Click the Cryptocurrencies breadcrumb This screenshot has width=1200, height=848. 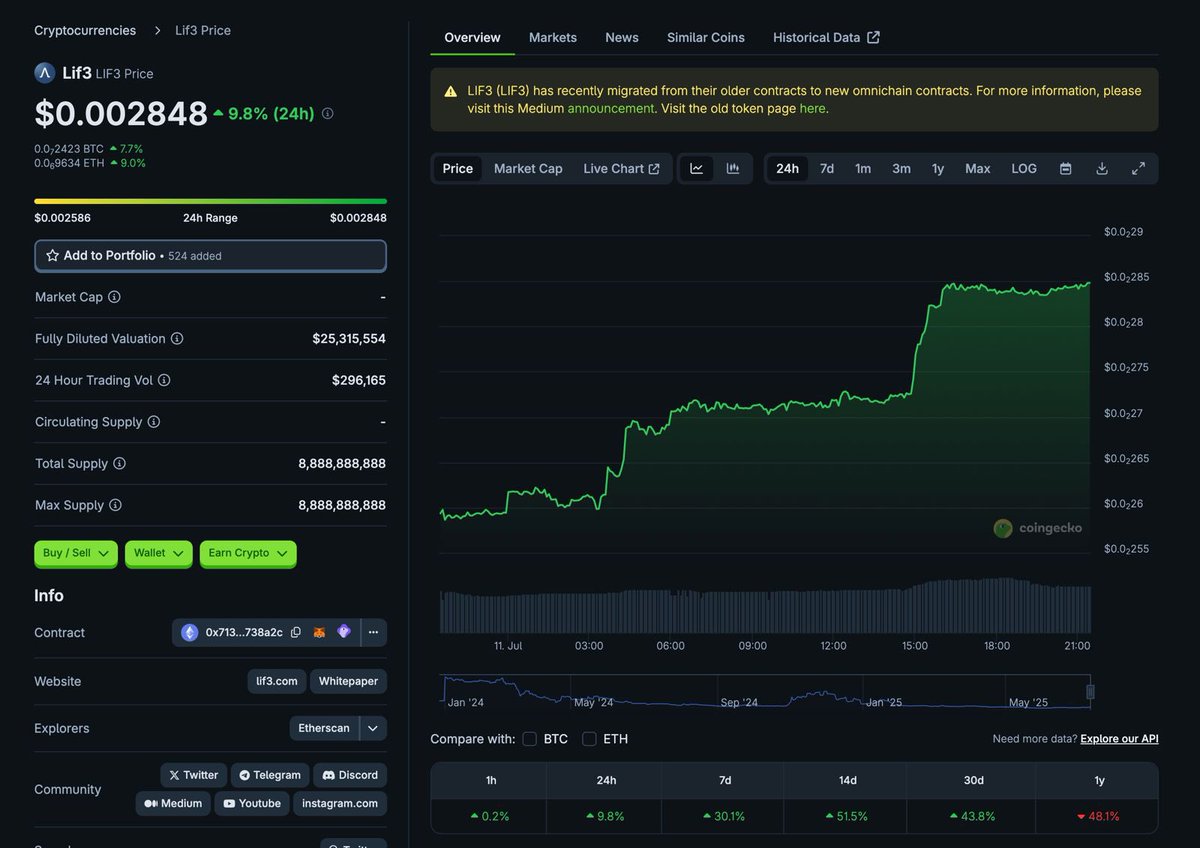tap(85, 30)
